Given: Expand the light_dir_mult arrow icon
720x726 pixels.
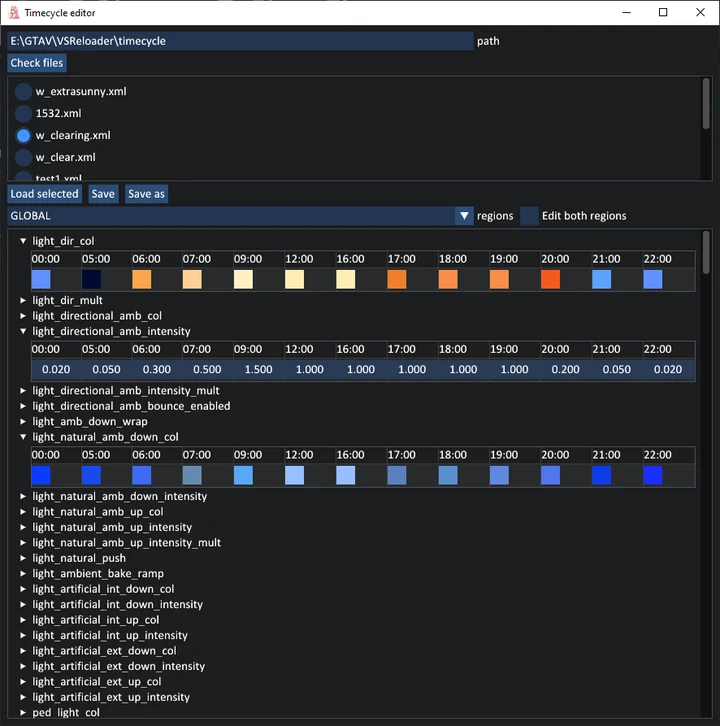Looking at the screenshot, I should click(x=23, y=300).
